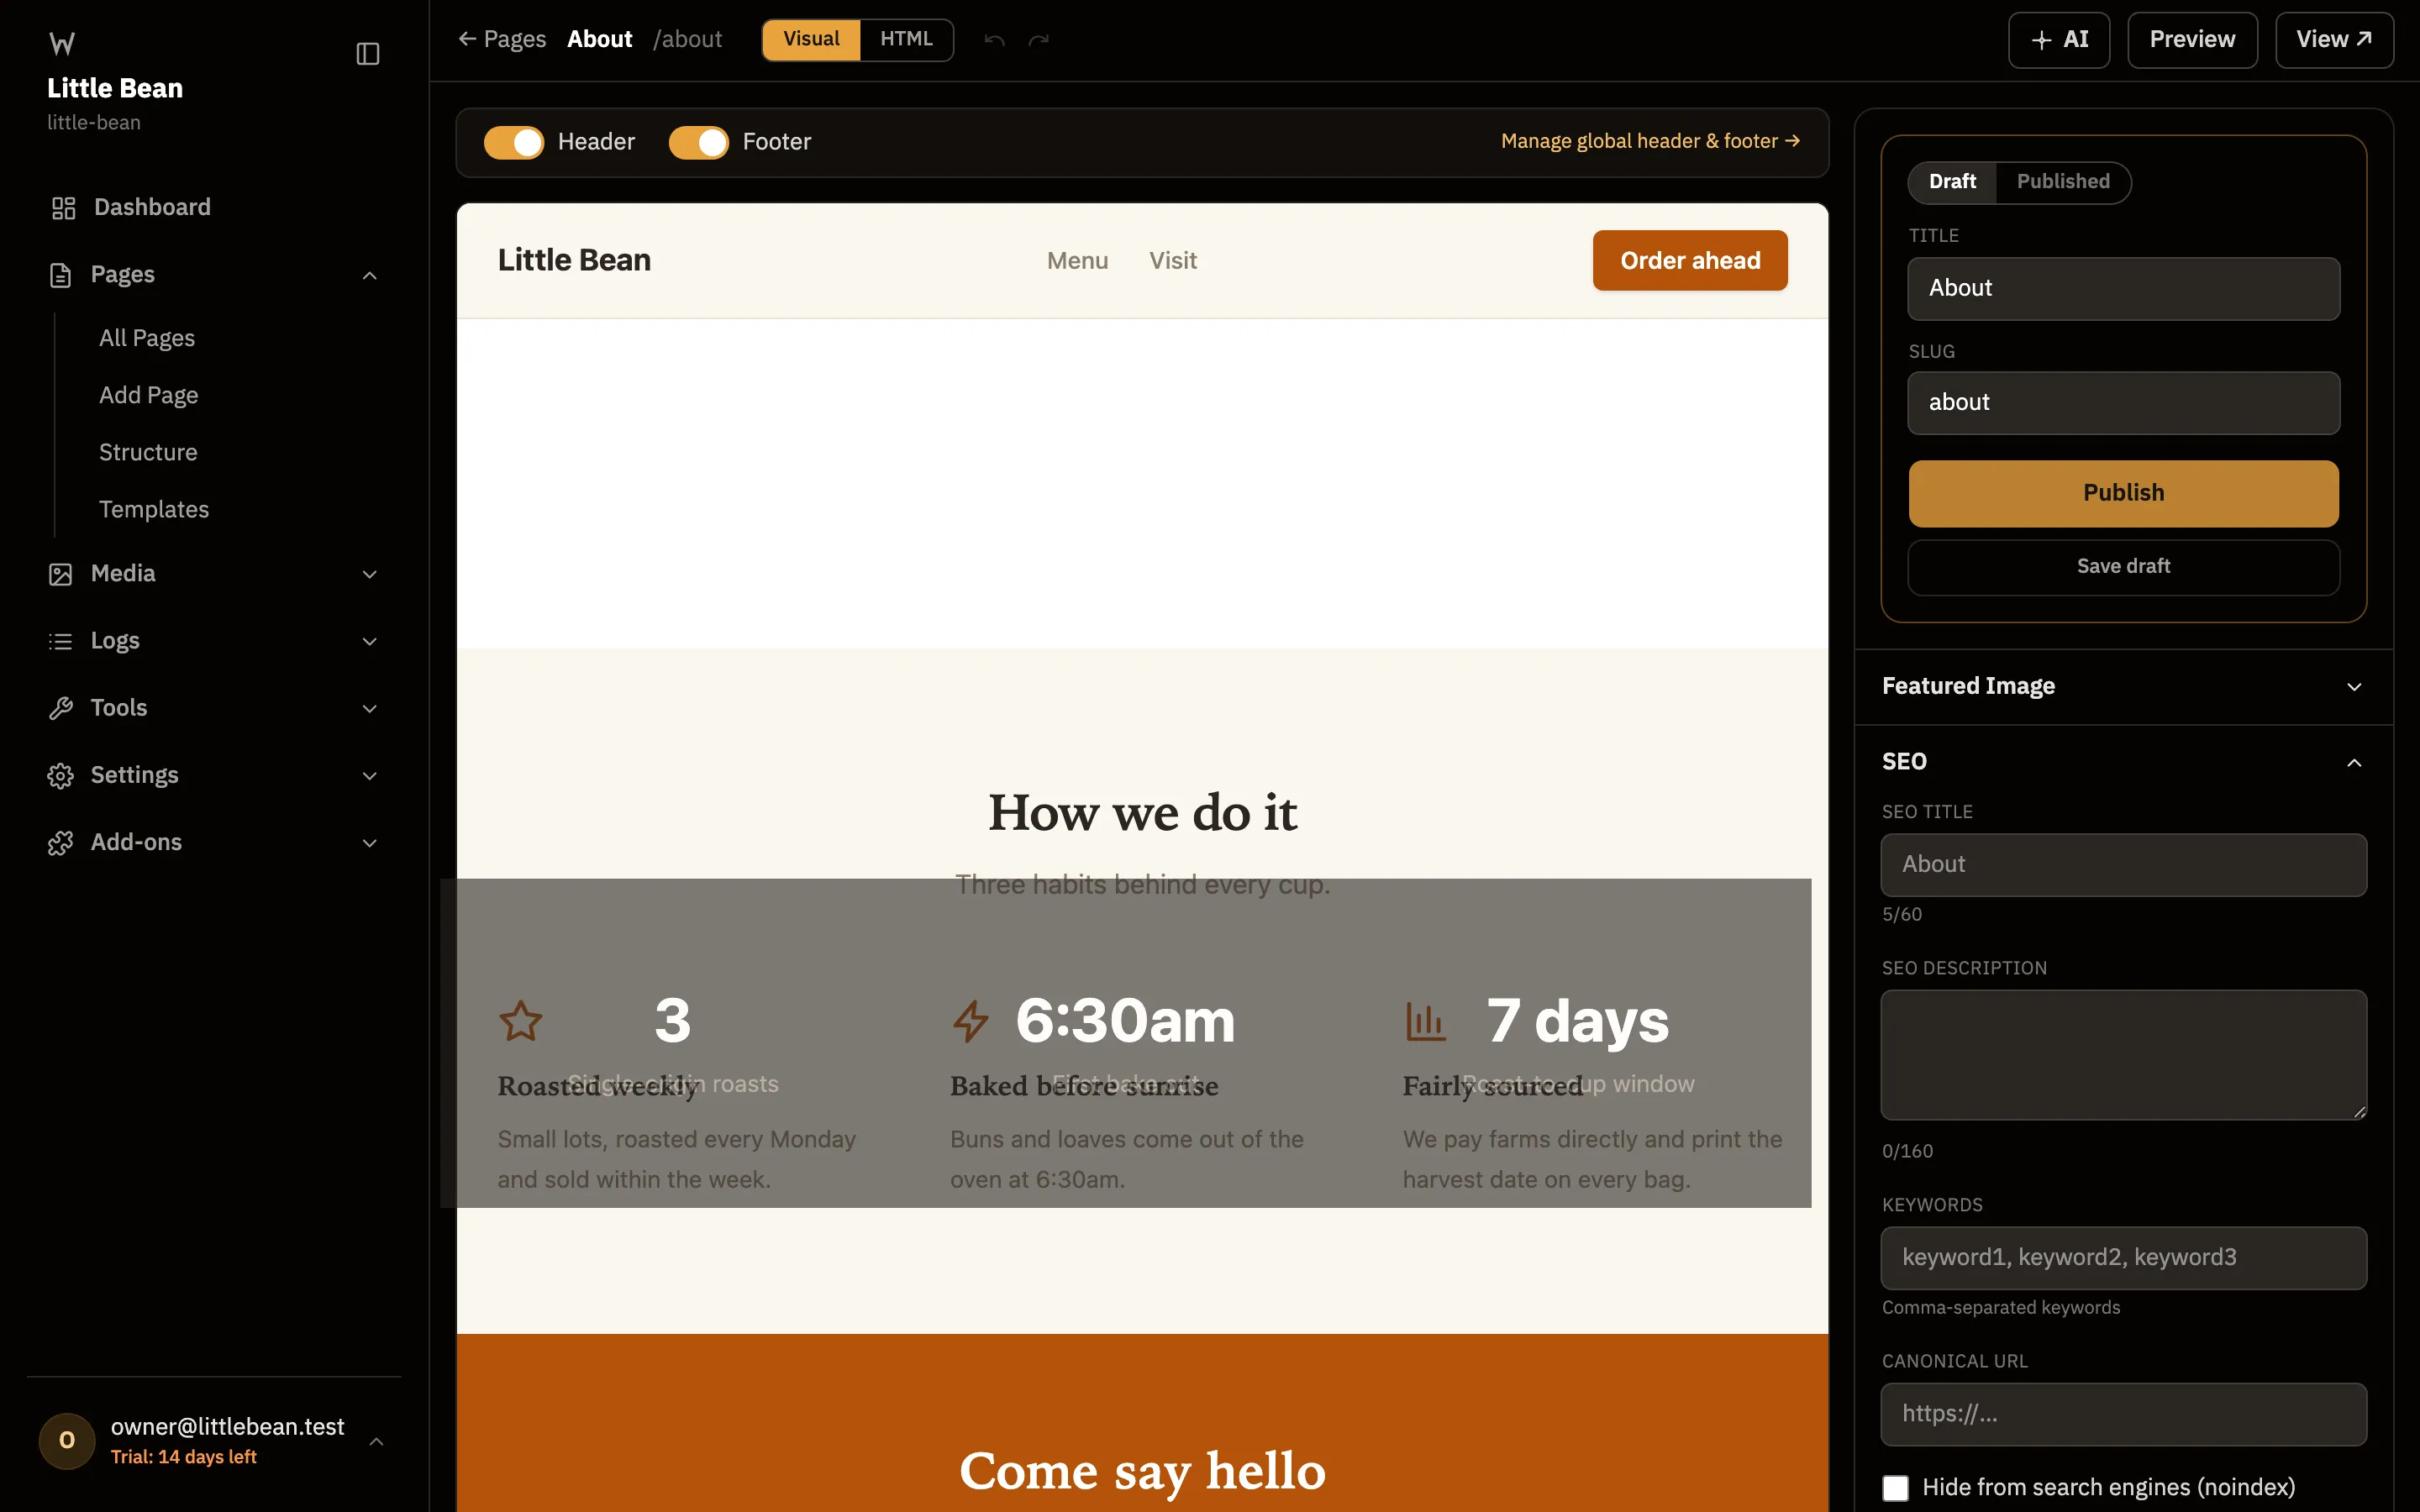The width and height of the screenshot is (2420, 1512).
Task: Click the owner avatar circle
Action: click(67, 1440)
